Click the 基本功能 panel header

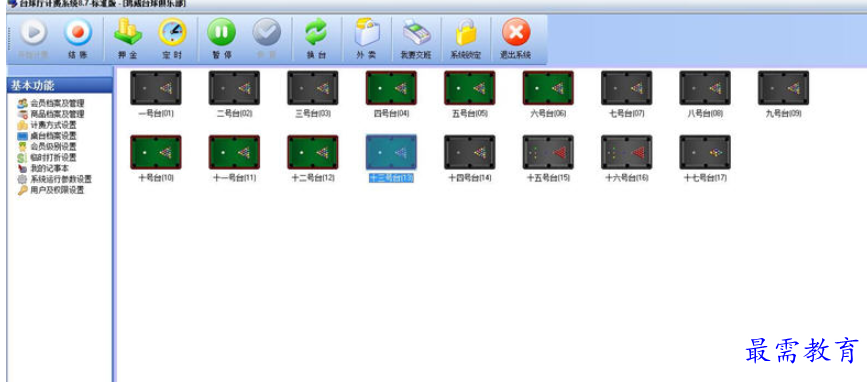(59, 85)
